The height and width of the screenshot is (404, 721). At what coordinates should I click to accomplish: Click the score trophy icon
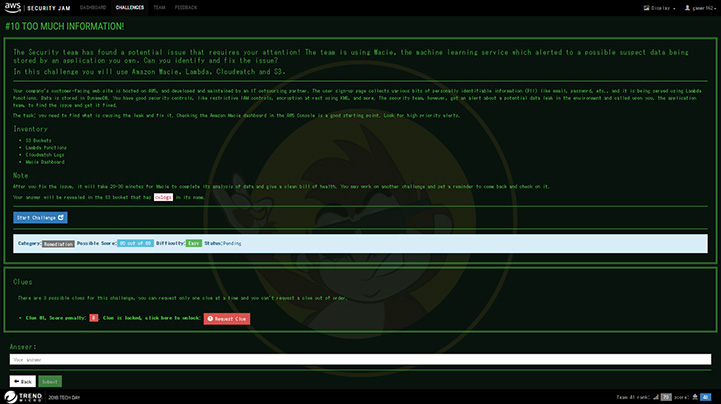tap(695, 397)
